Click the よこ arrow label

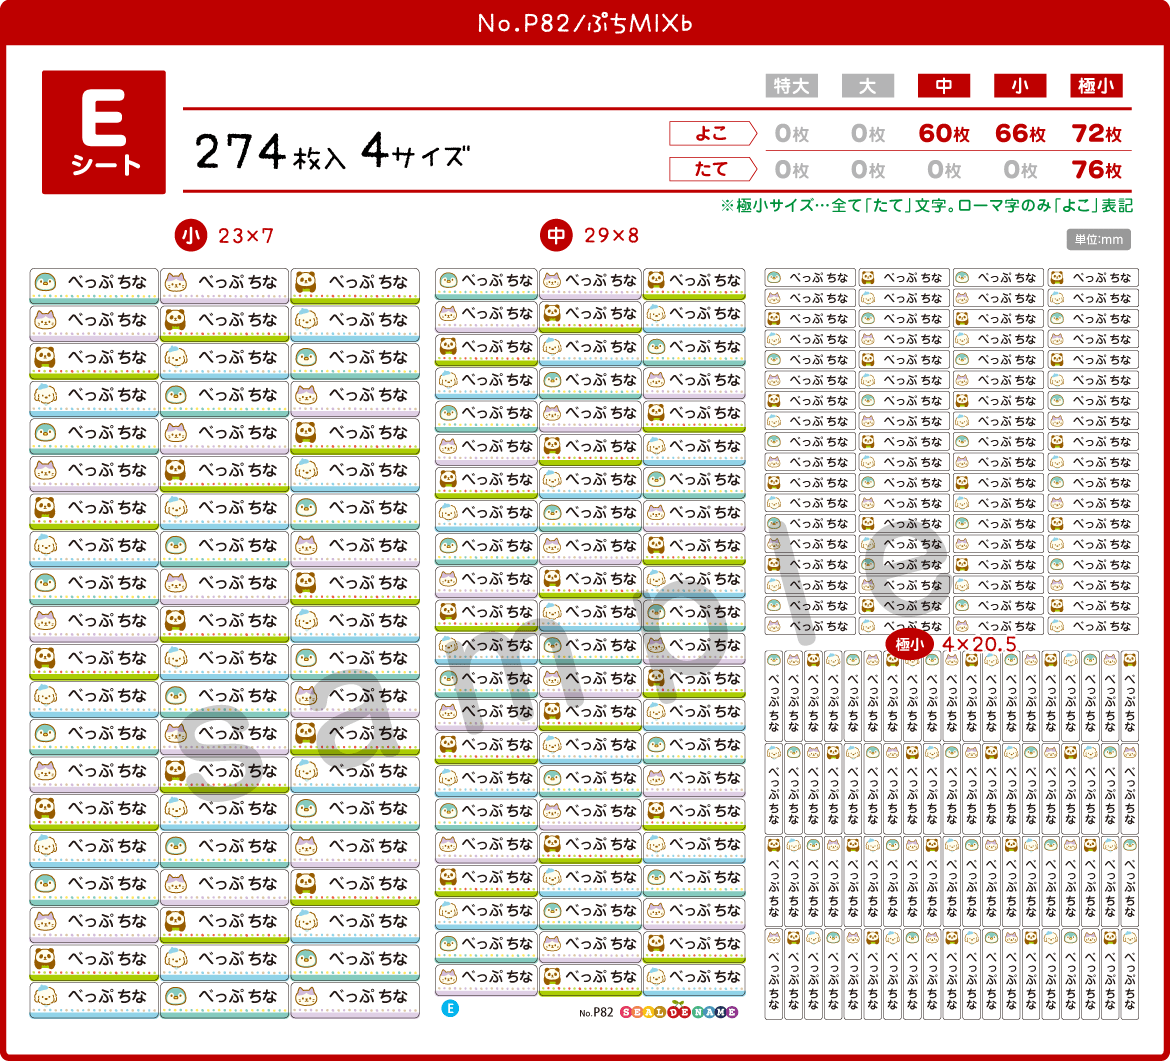[x=713, y=134]
